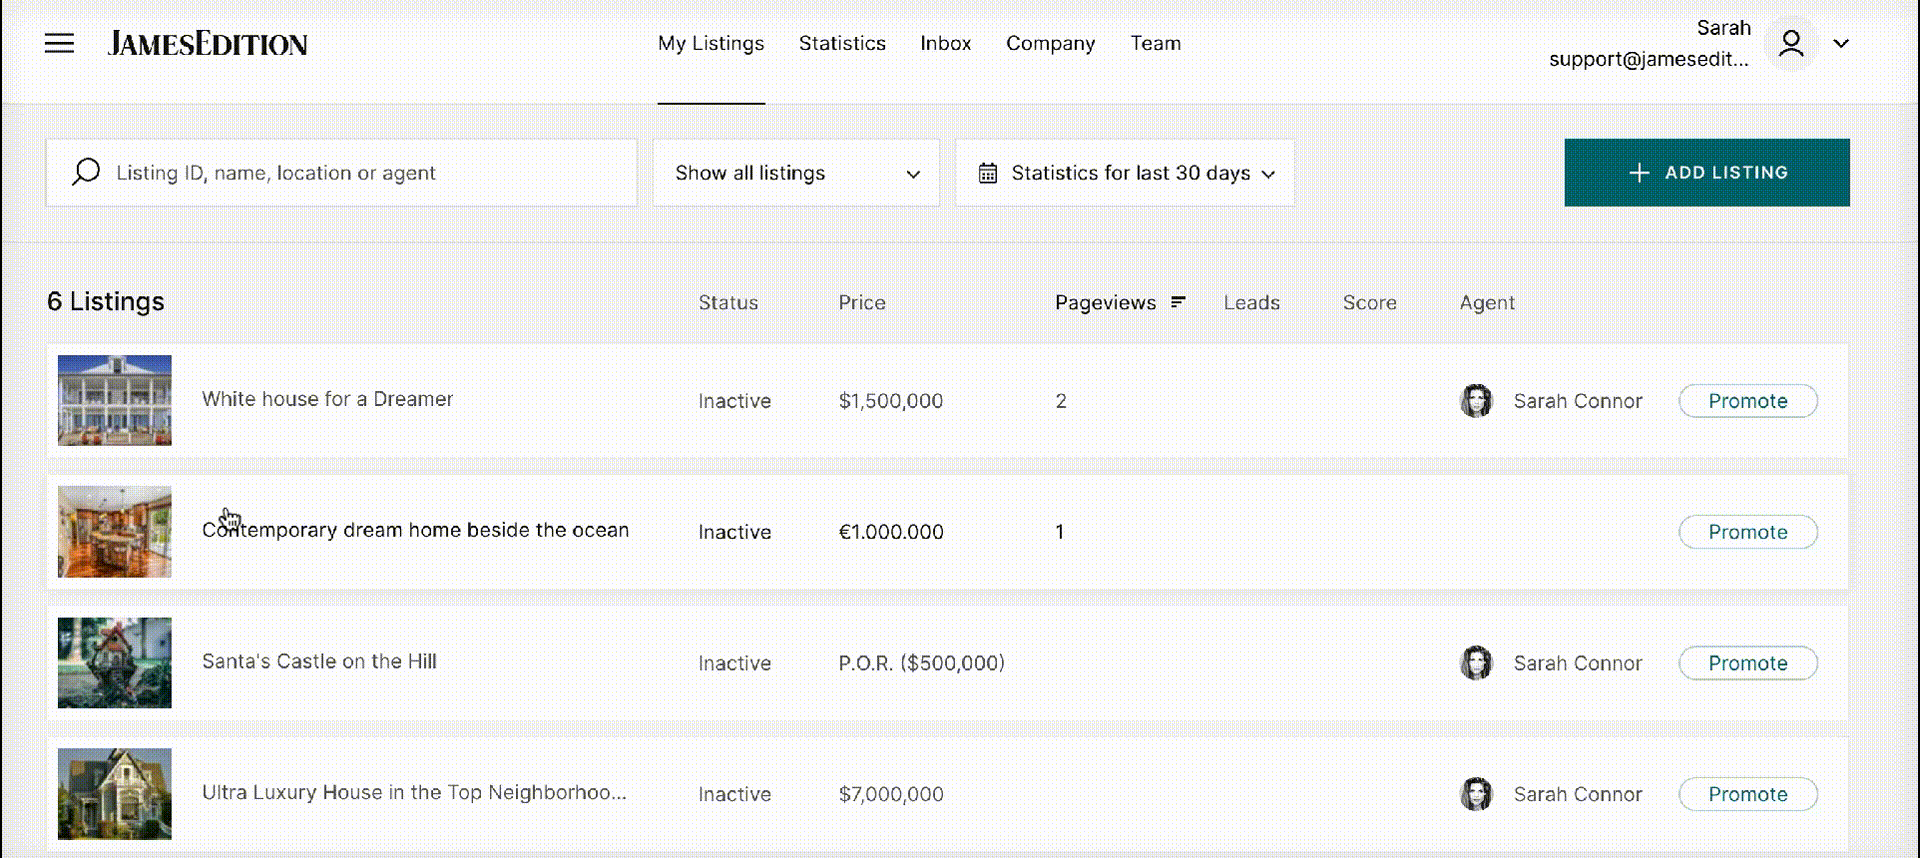Promote White house for a Dreamer
Viewport: 1920px width, 858px height.
coord(1748,401)
